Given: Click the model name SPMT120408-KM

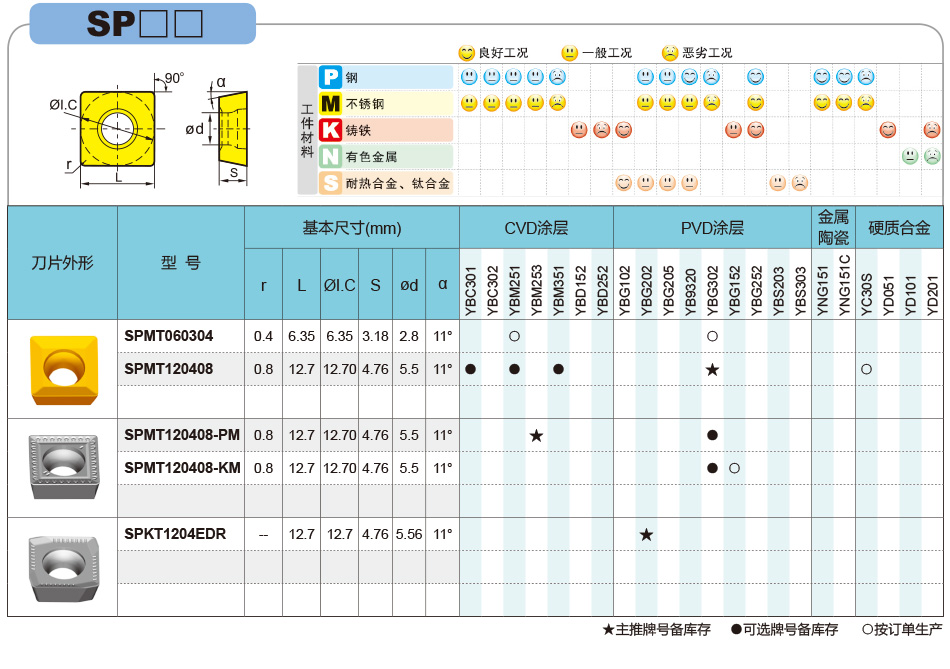Looking at the screenshot, I should point(182,468).
